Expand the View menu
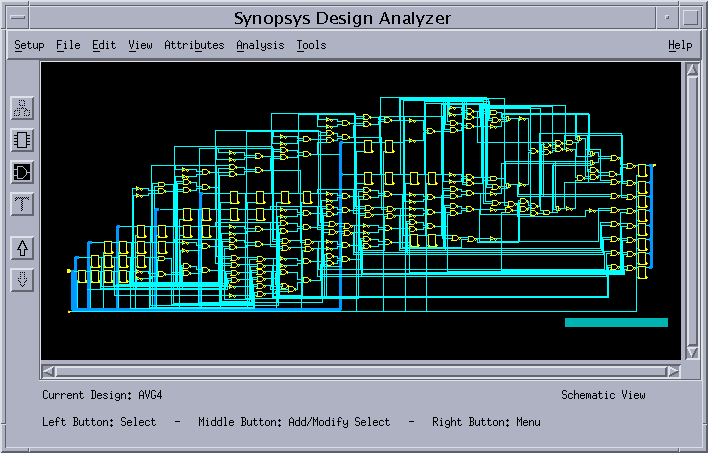This screenshot has width=708, height=453. point(140,45)
